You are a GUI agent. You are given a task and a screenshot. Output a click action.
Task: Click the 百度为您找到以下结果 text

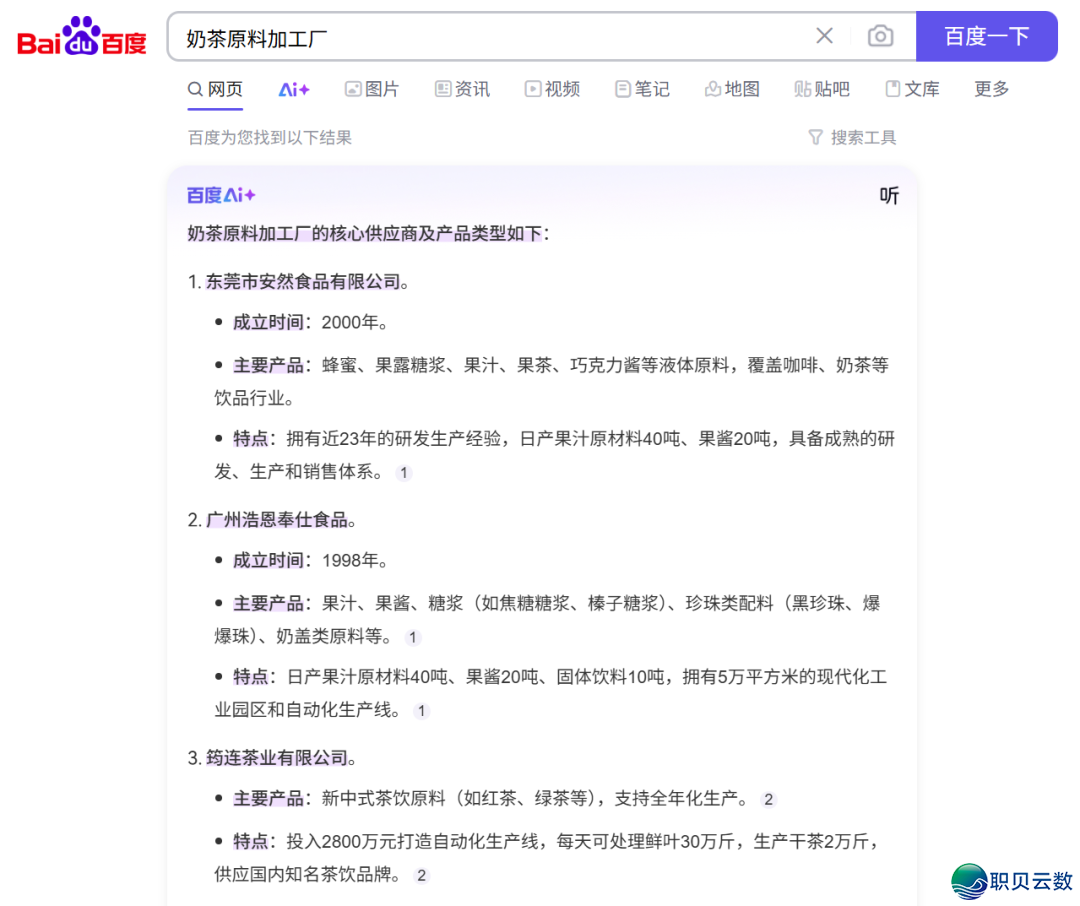[269, 138]
